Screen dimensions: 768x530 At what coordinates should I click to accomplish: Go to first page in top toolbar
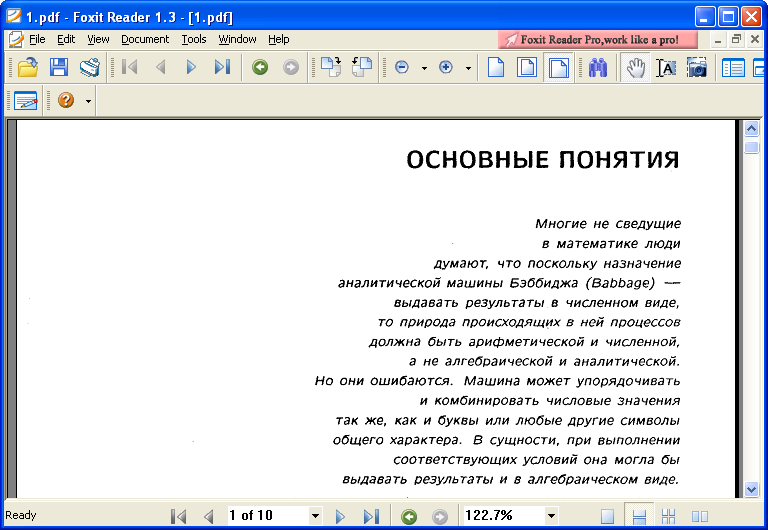click(x=130, y=67)
